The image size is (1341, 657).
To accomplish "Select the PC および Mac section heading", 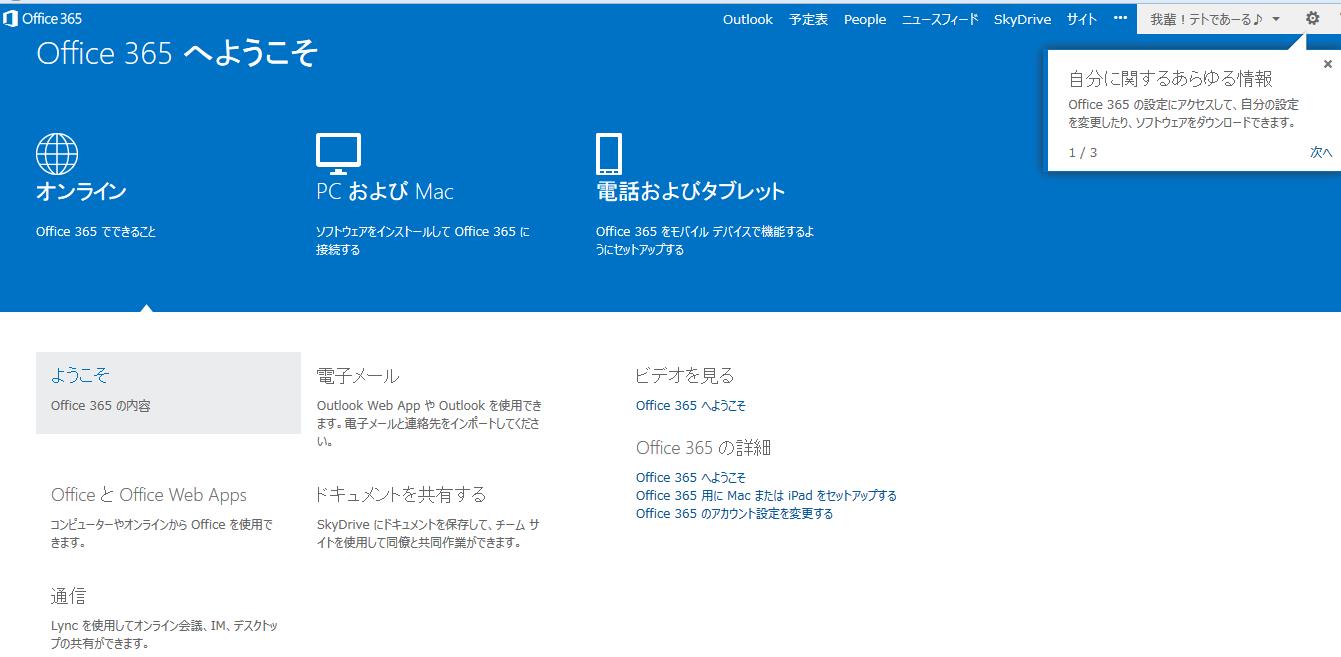I will click(385, 191).
